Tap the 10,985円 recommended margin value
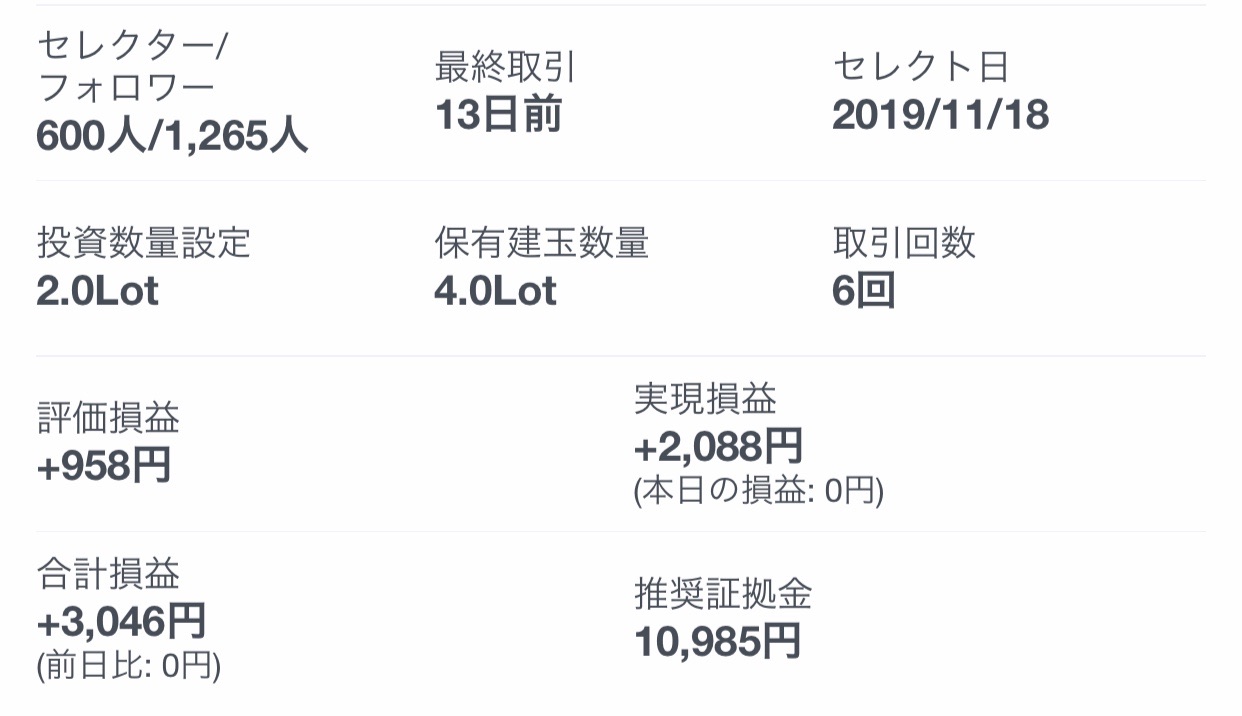Image resolution: width=1242 pixels, height=716 pixels. [x=718, y=641]
